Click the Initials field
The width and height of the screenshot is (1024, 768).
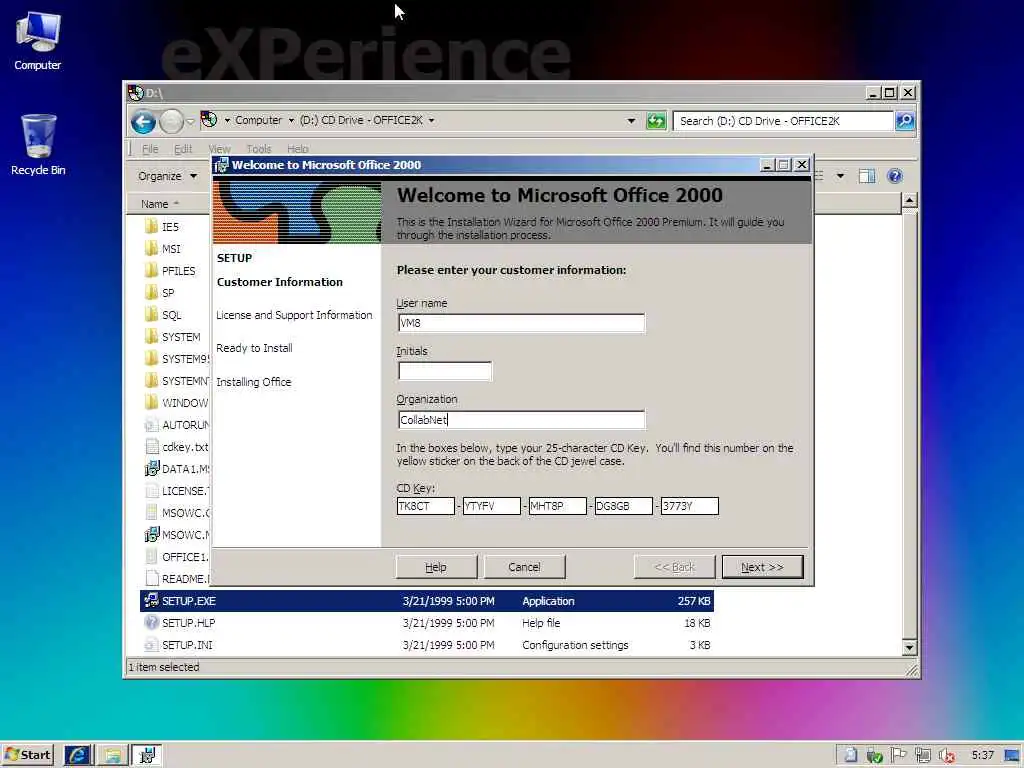click(445, 371)
